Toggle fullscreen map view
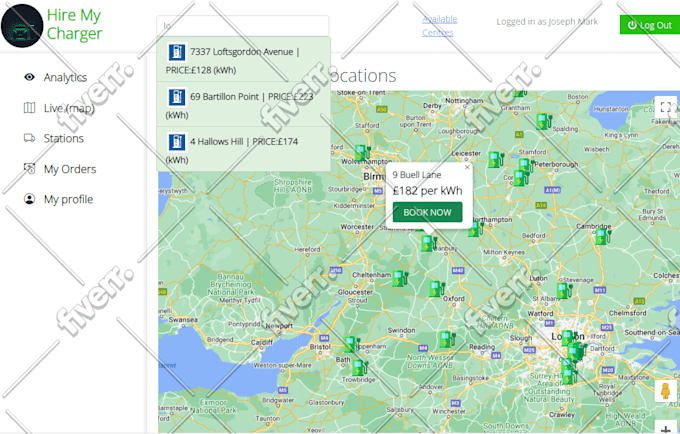Viewport: 680px width, 434px height. 665,107
